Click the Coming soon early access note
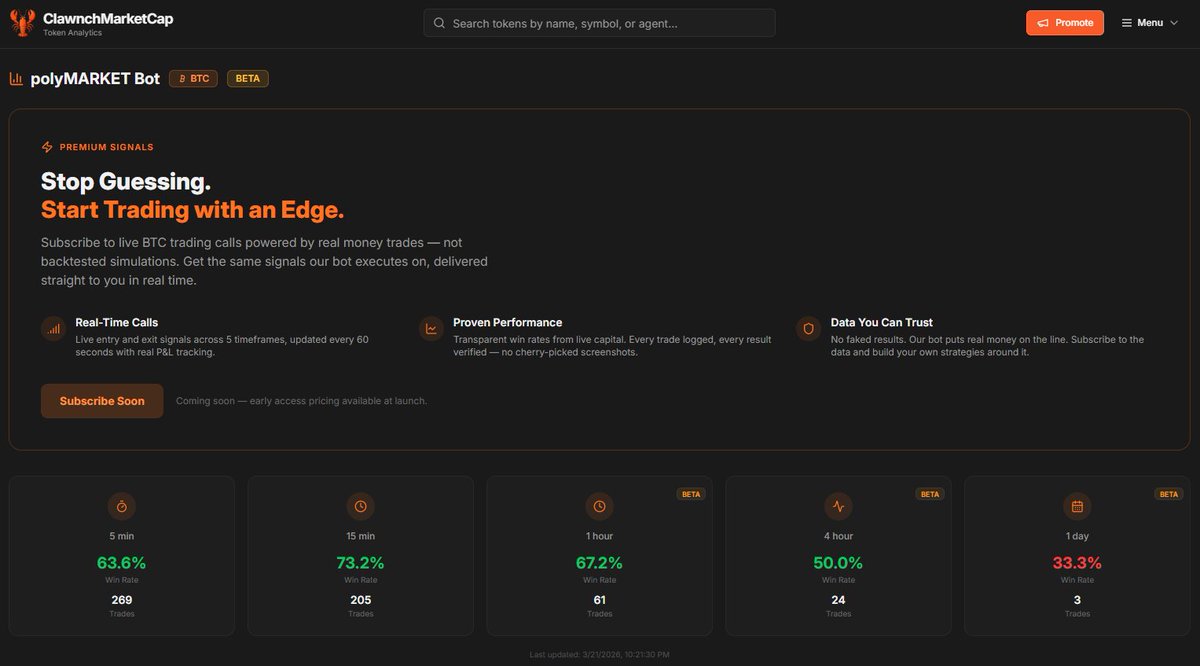Screen dimensions: 1200x666 pyautogui.click(x=301, y=401)
